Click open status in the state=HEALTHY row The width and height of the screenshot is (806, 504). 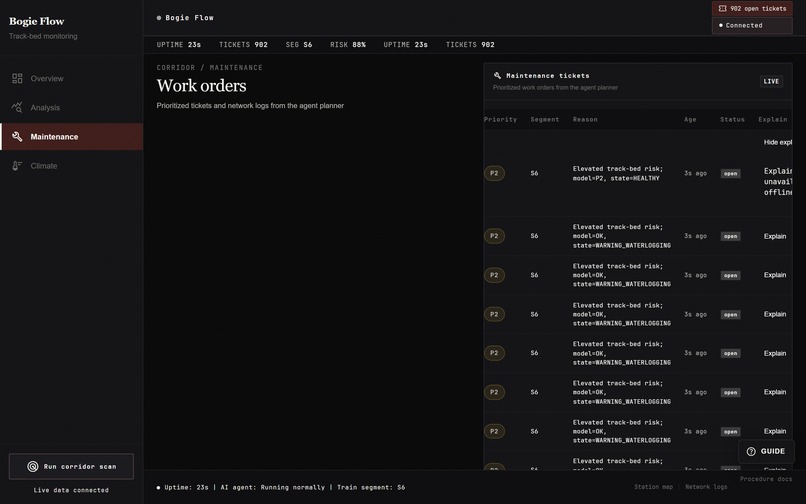pyautogui.click(x=730, y=174)
